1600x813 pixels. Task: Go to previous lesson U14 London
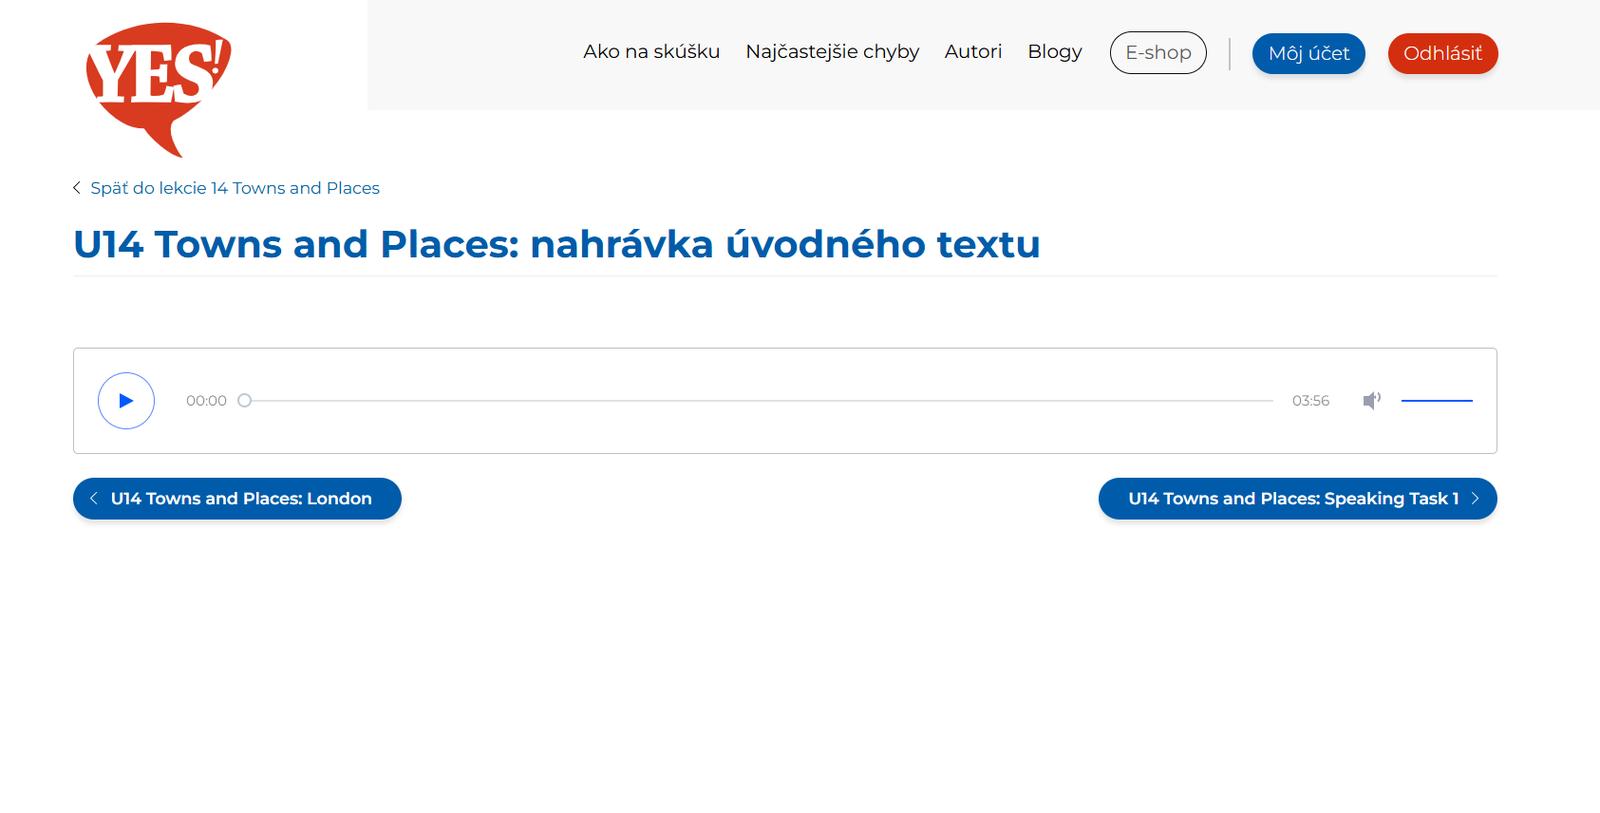(x=241, y=499)
